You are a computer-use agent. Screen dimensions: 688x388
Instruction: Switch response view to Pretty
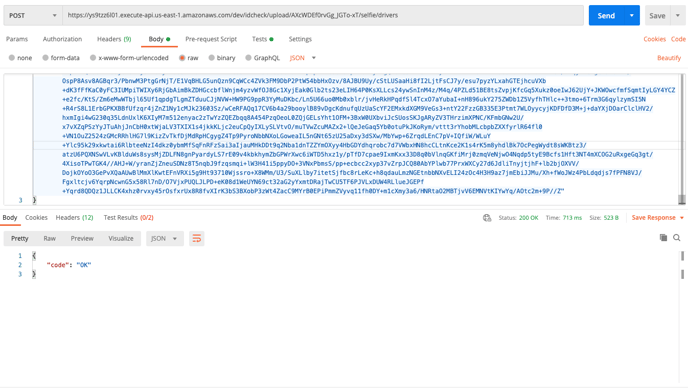(20, 238)
